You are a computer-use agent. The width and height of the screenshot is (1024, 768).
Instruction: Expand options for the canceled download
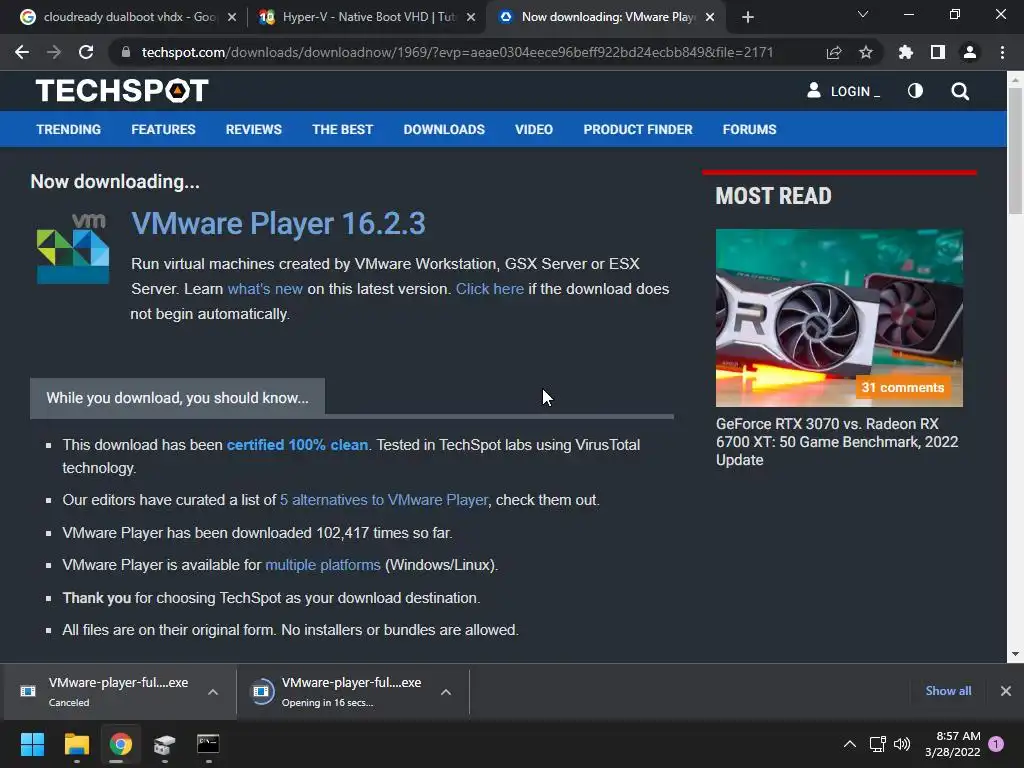213,692
